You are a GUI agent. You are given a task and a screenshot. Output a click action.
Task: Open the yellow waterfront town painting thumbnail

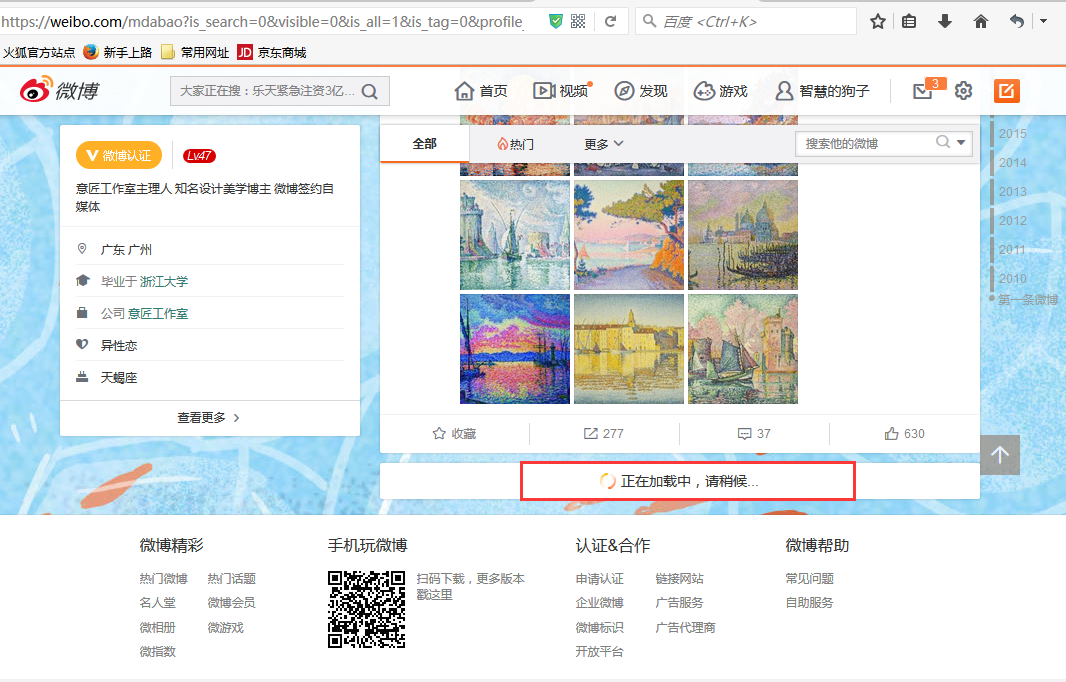coord(629,349)
